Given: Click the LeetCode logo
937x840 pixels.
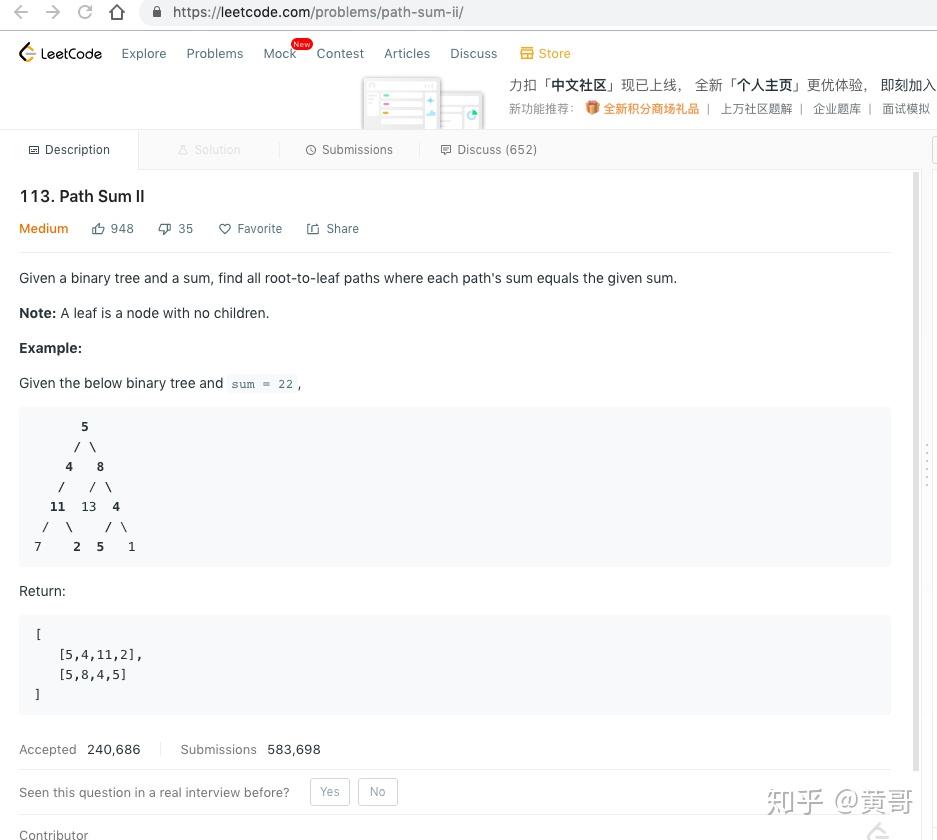Looking at the screenshot, I should [x=60, y=52].
